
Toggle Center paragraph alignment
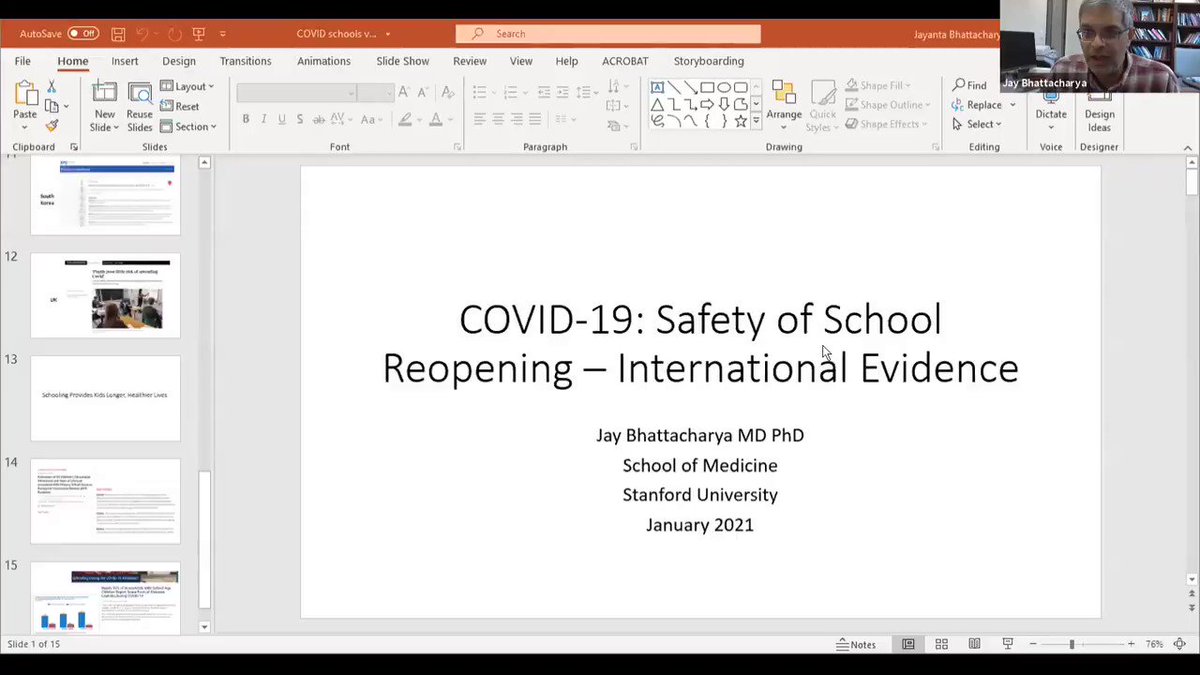pyautogui.click(x=499, y=120)
